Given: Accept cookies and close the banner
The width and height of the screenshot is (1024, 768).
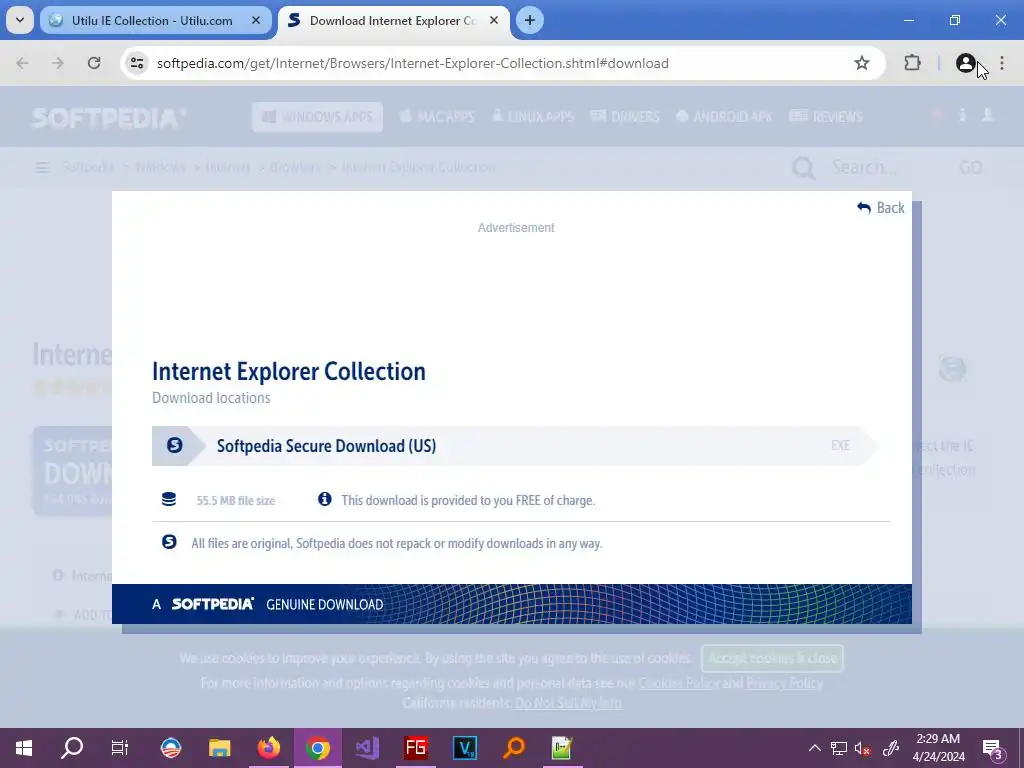Looking at the screenshot, I should coord(772,658).
